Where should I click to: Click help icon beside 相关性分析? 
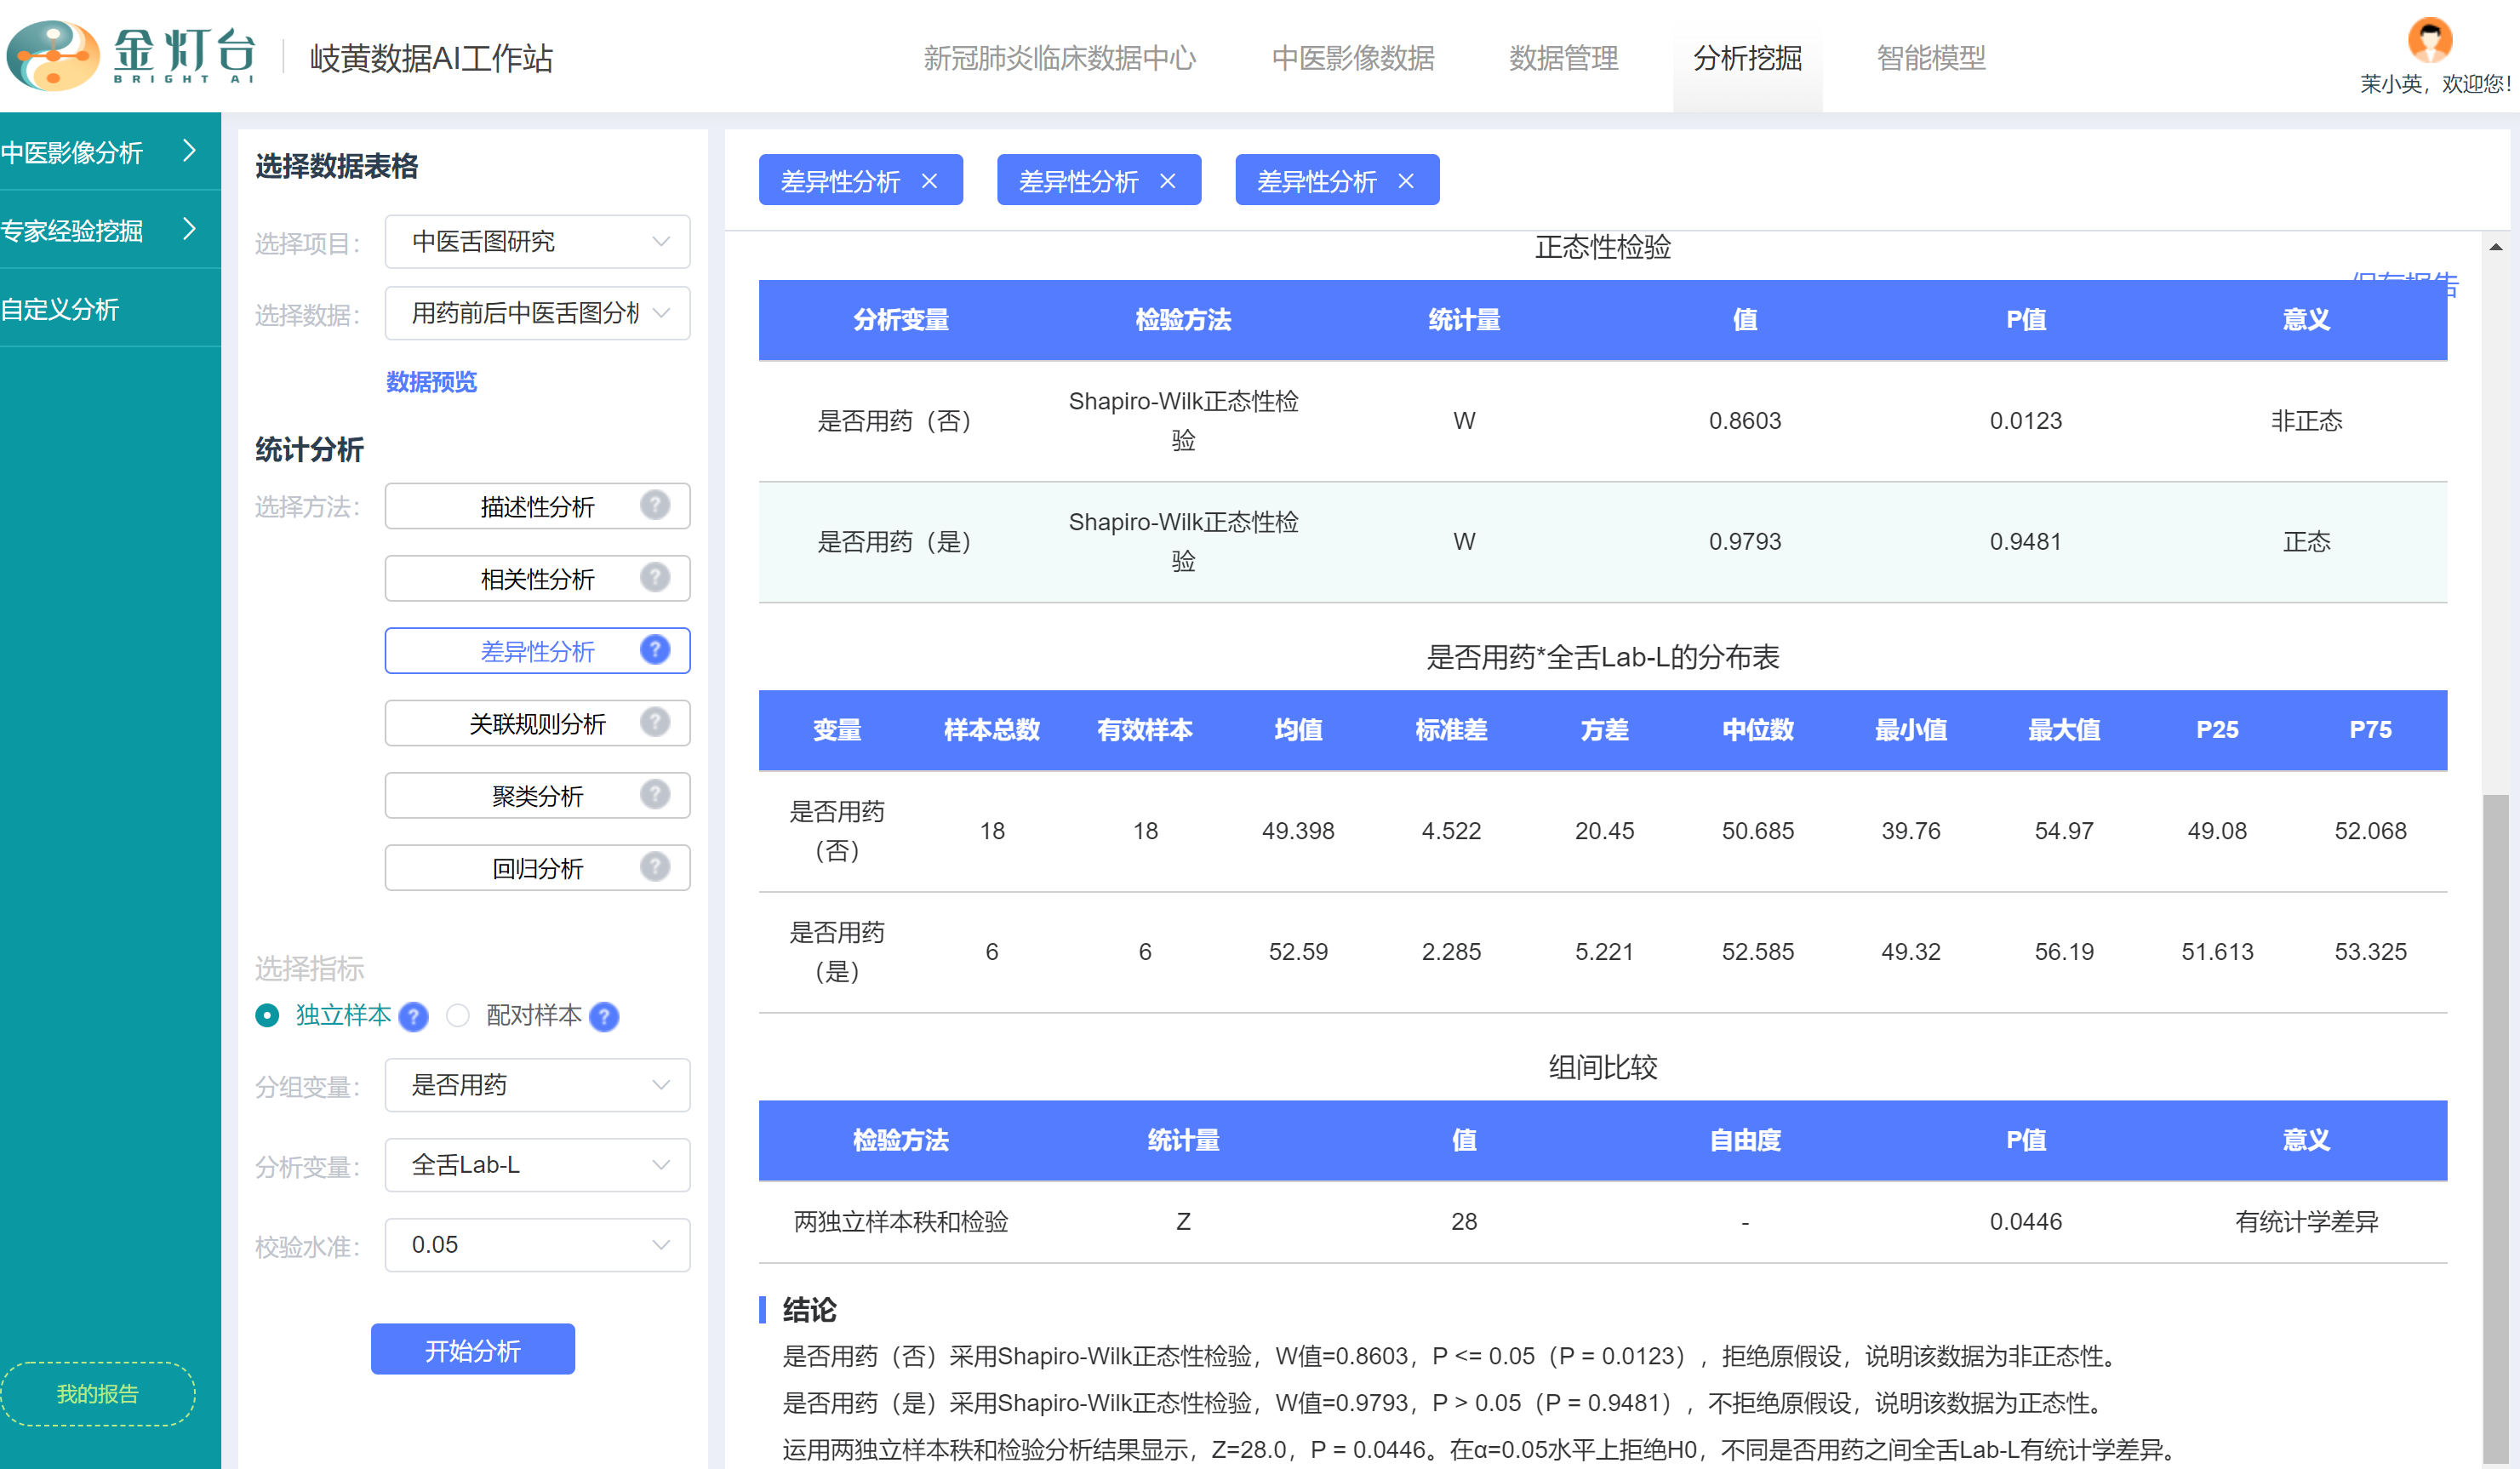[655, 577]
